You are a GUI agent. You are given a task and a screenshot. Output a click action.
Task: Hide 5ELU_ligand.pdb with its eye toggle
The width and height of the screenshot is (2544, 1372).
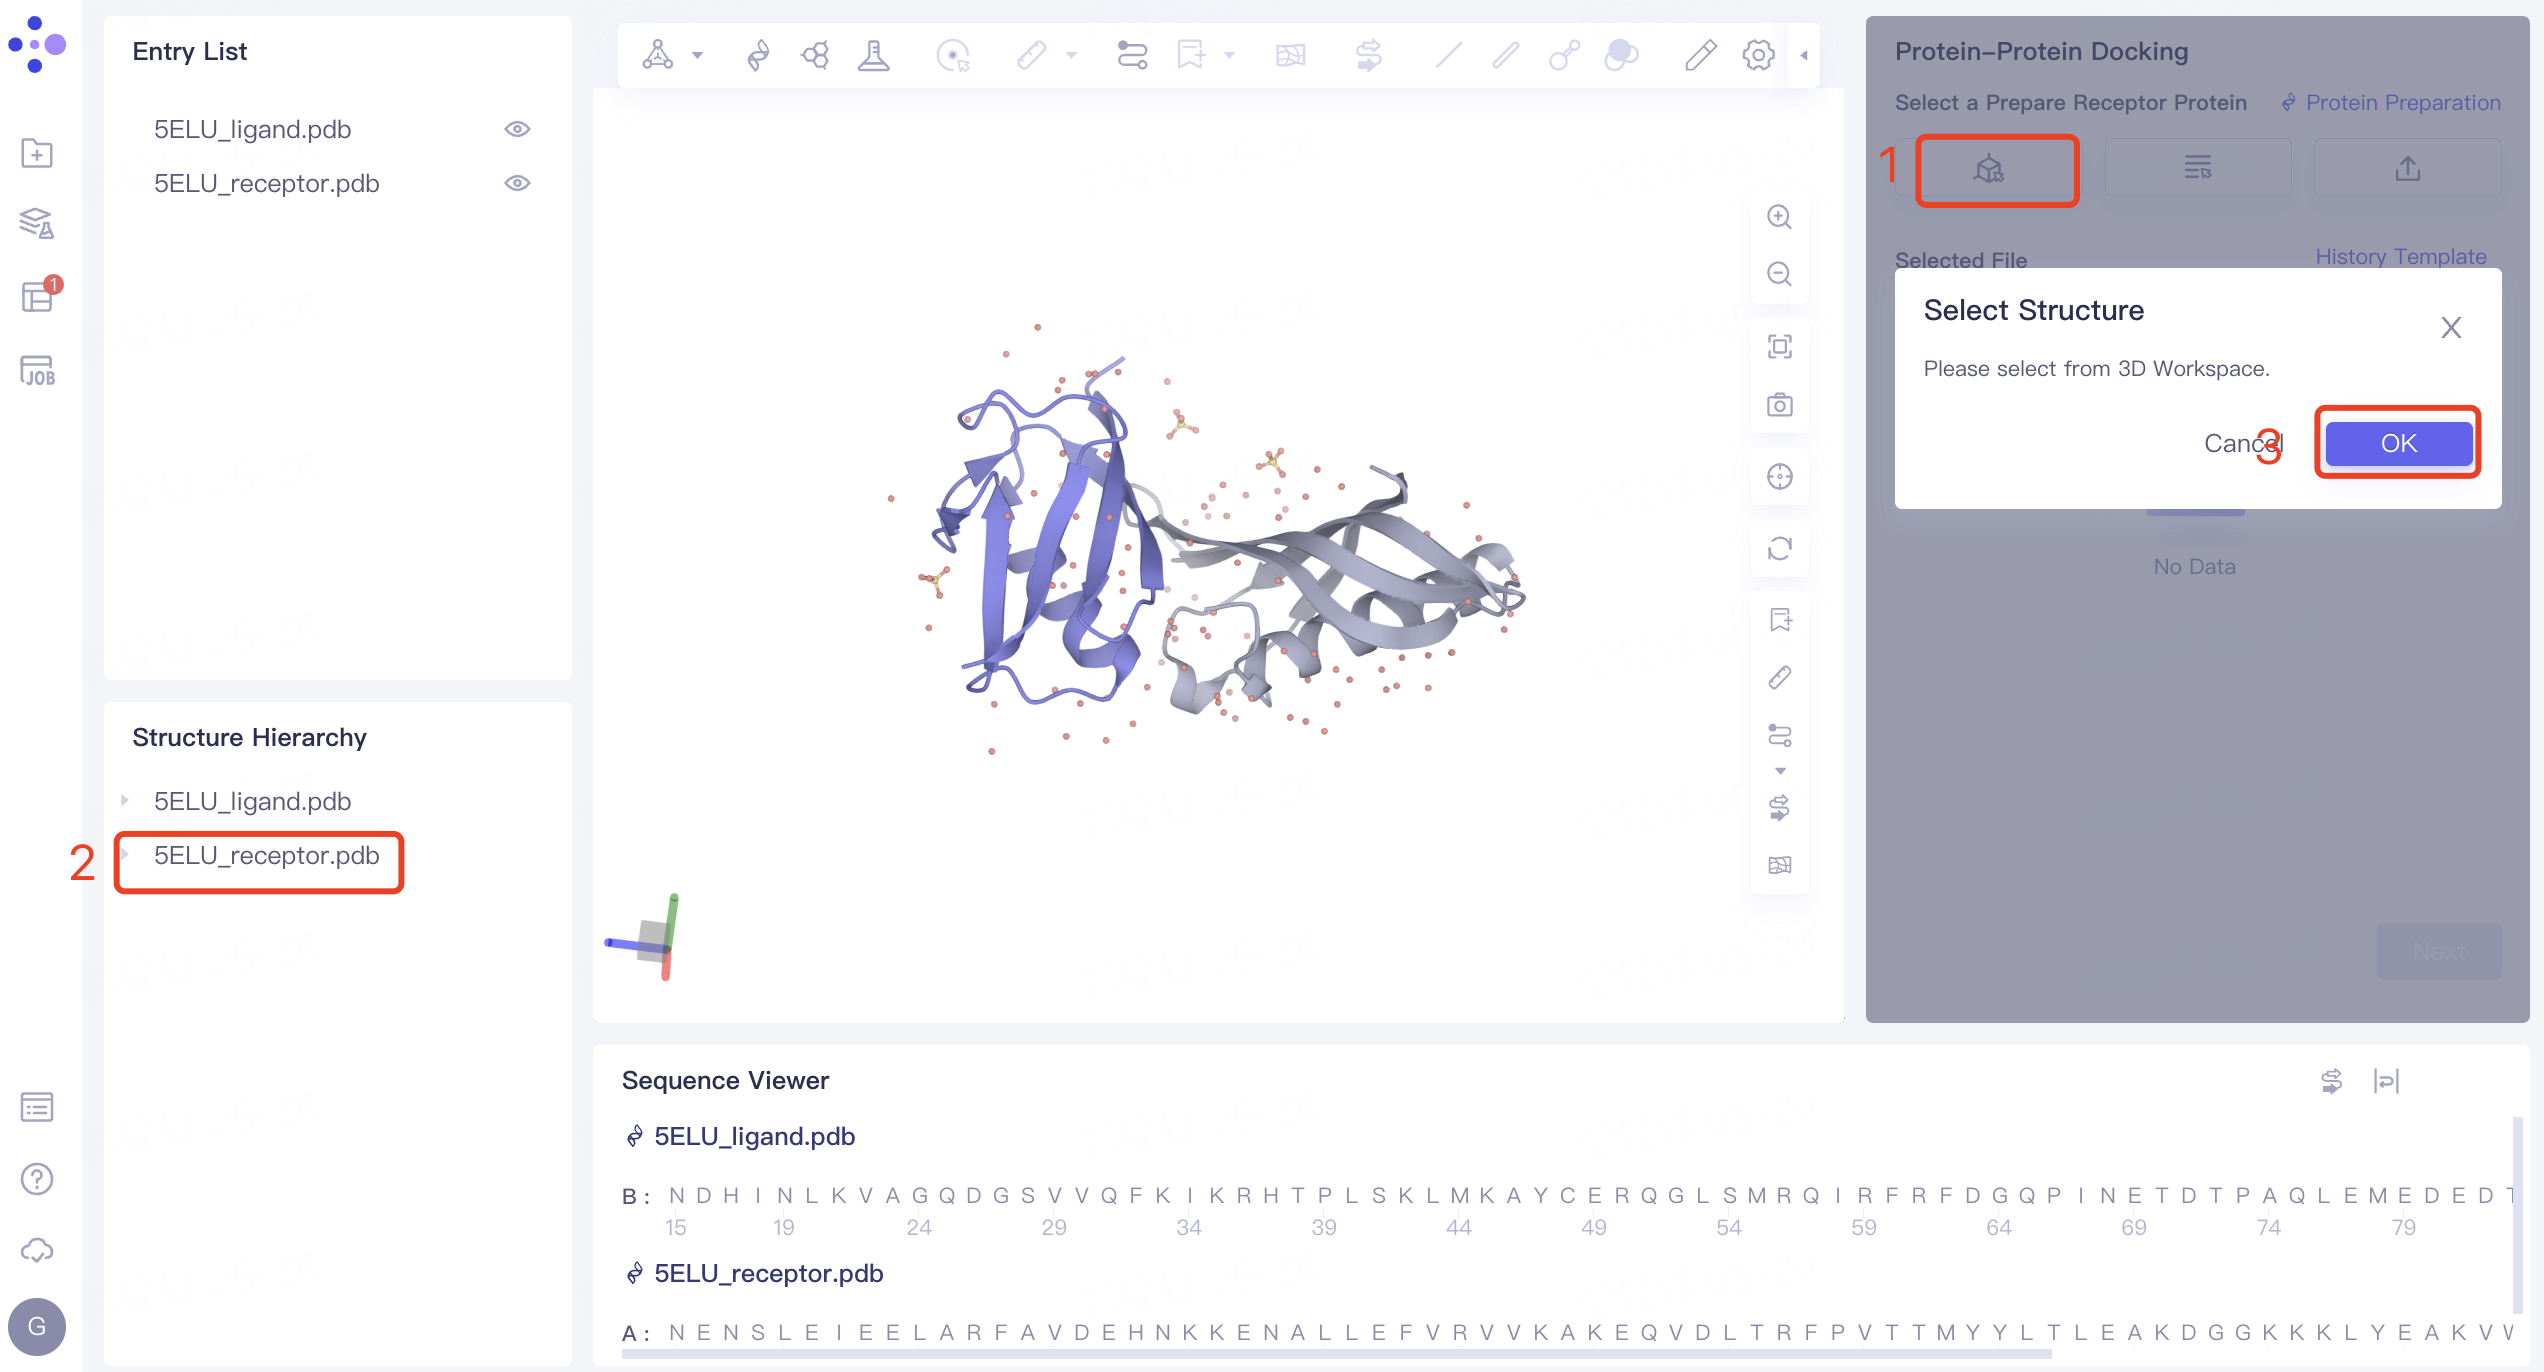point(517,128)
